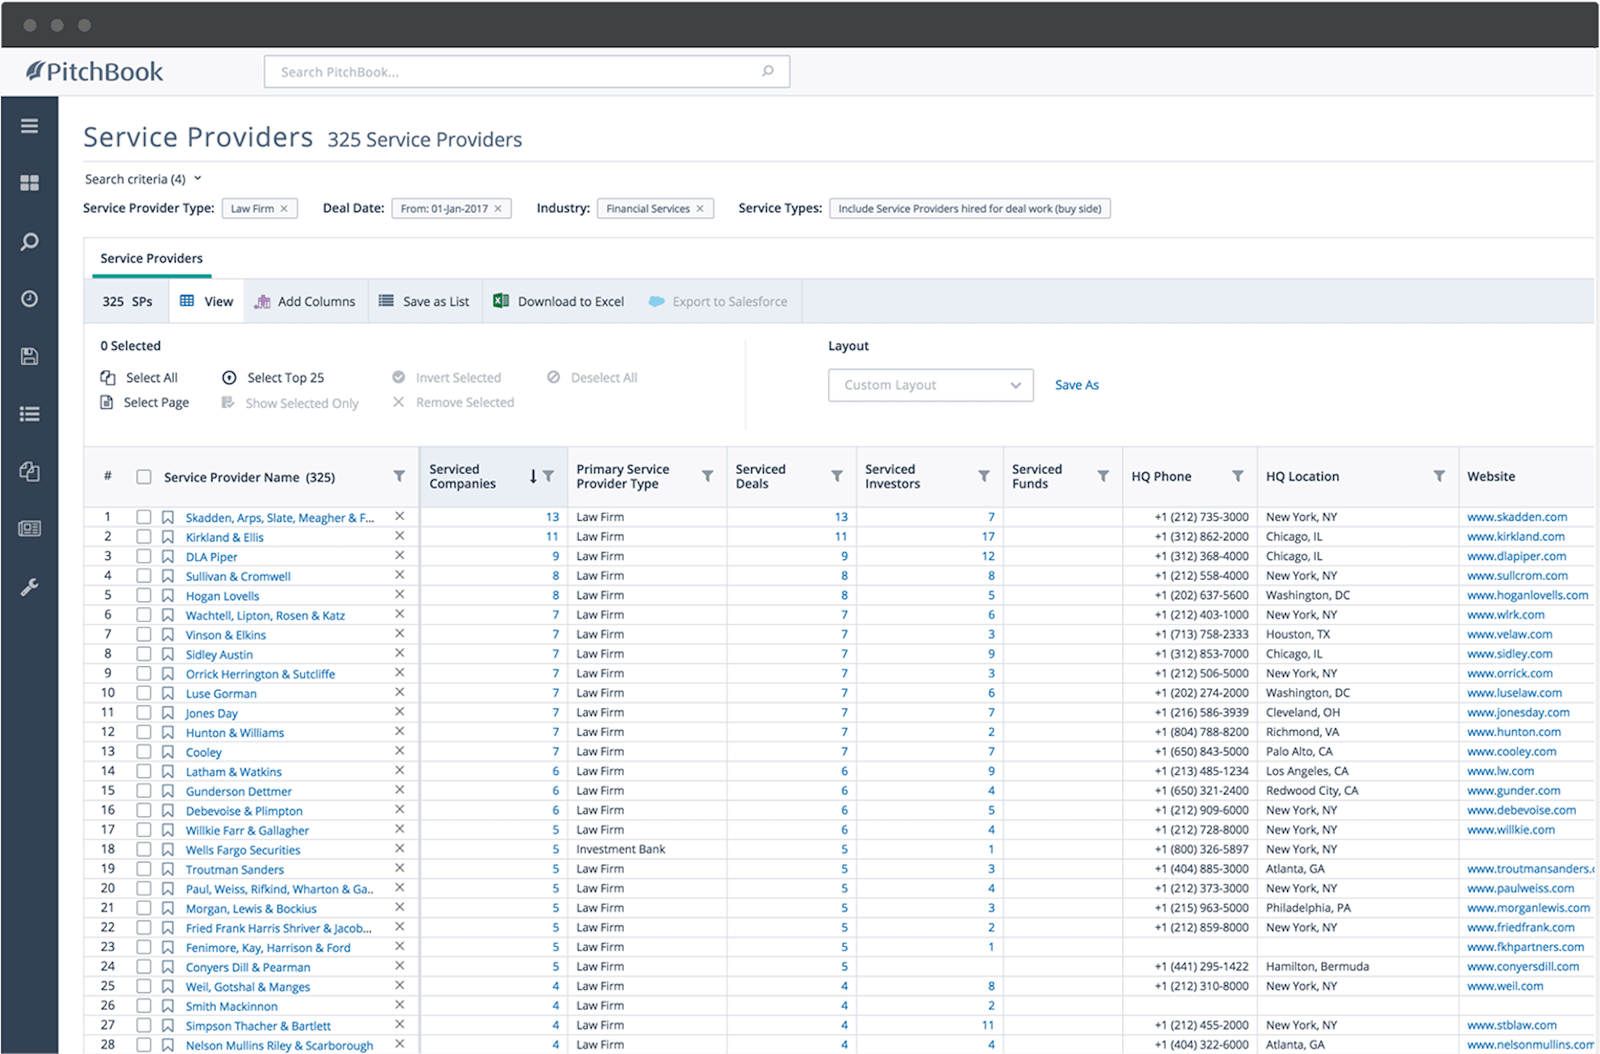
Task: Check the Conyers Dill & Pearman checkbox
Action: coord(144,967)
